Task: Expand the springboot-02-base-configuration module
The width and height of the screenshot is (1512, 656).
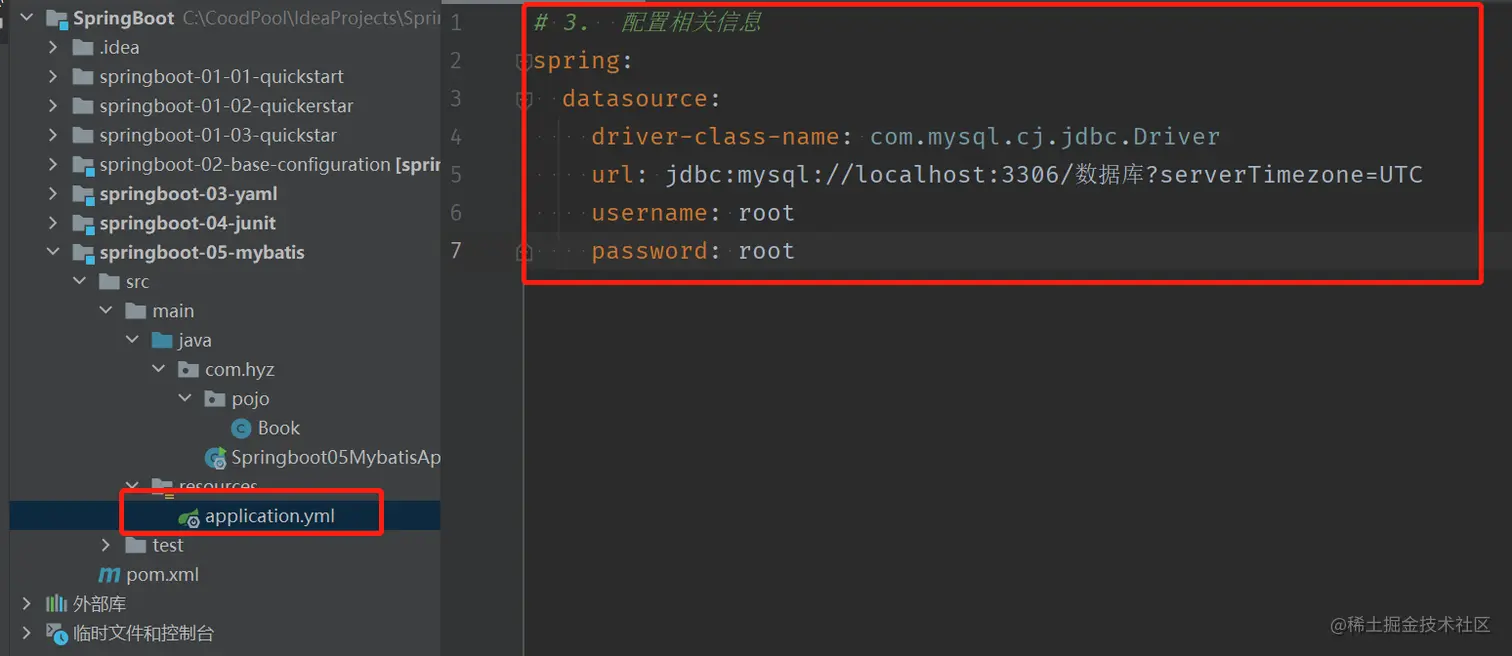Action: point(53,164)
